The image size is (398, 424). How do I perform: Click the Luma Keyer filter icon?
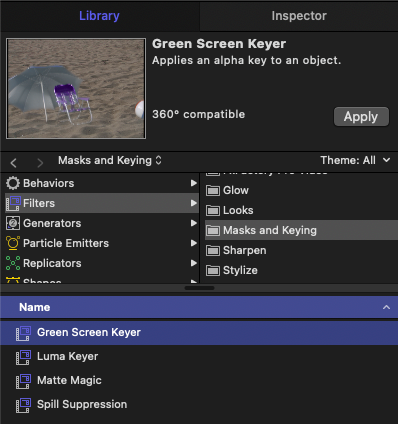(23, 357)
